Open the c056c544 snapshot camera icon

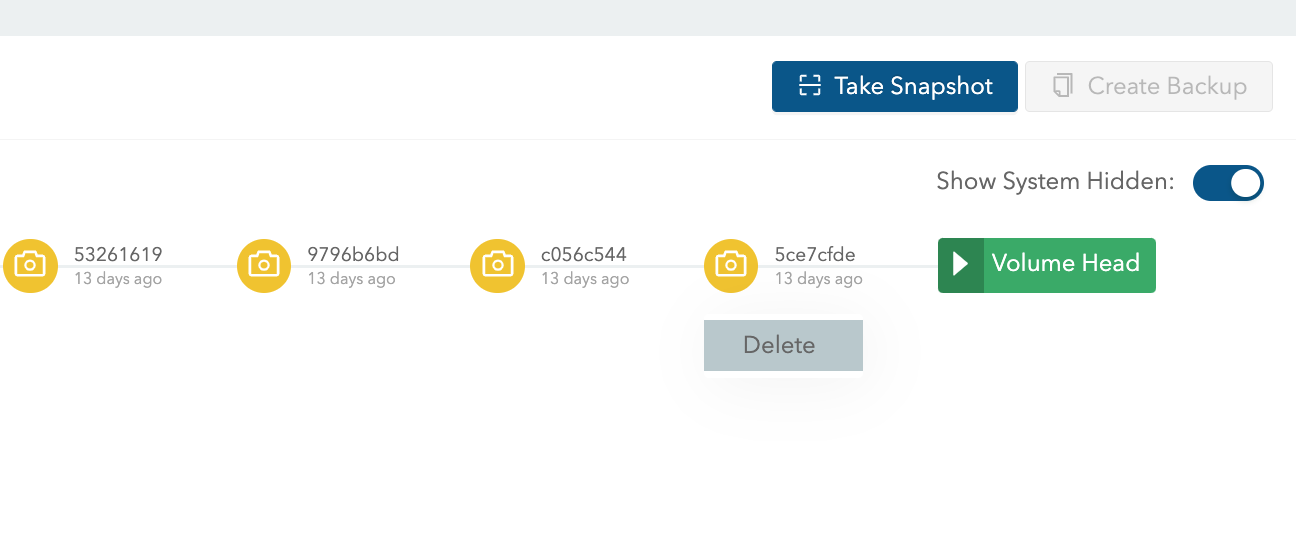click(498, 265)
